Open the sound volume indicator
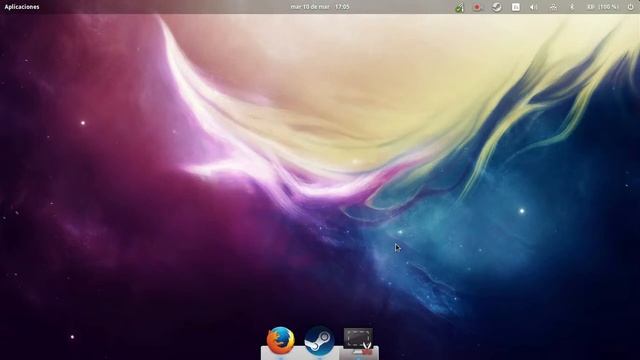The width and height of the screenshot is (640, 360). click(x=533, y=7)
